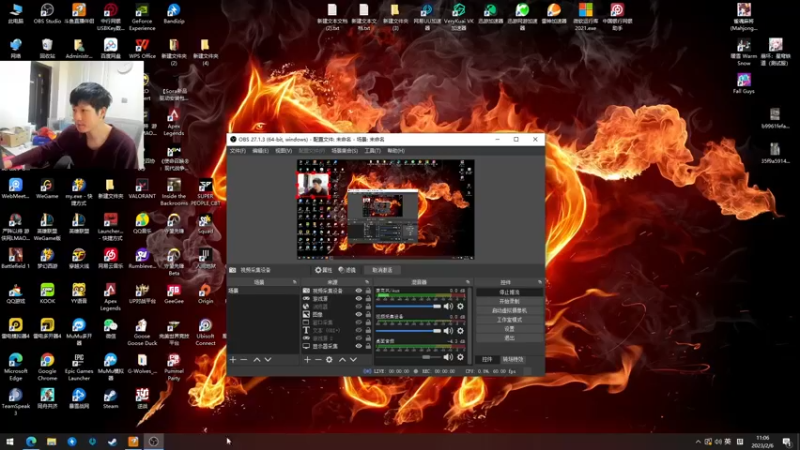Viewport: 800px width, 450px height.
Task: Click Windows Start button on taskbar
Action: point(10,441)
